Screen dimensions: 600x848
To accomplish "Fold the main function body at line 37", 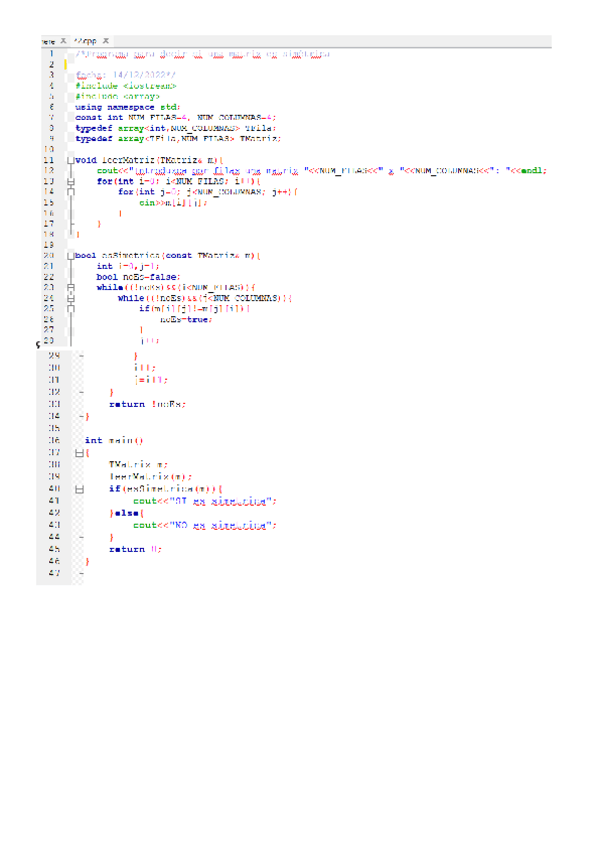I will [80, 452].
